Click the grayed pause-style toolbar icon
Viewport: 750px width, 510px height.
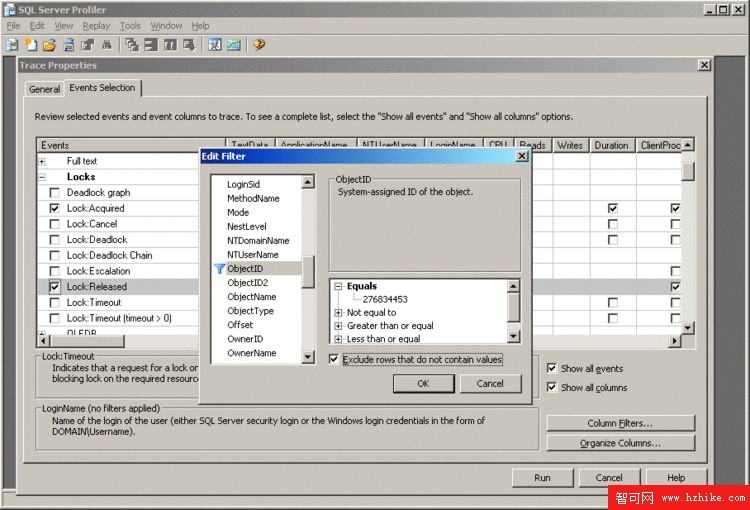click(x=170, y=45)
